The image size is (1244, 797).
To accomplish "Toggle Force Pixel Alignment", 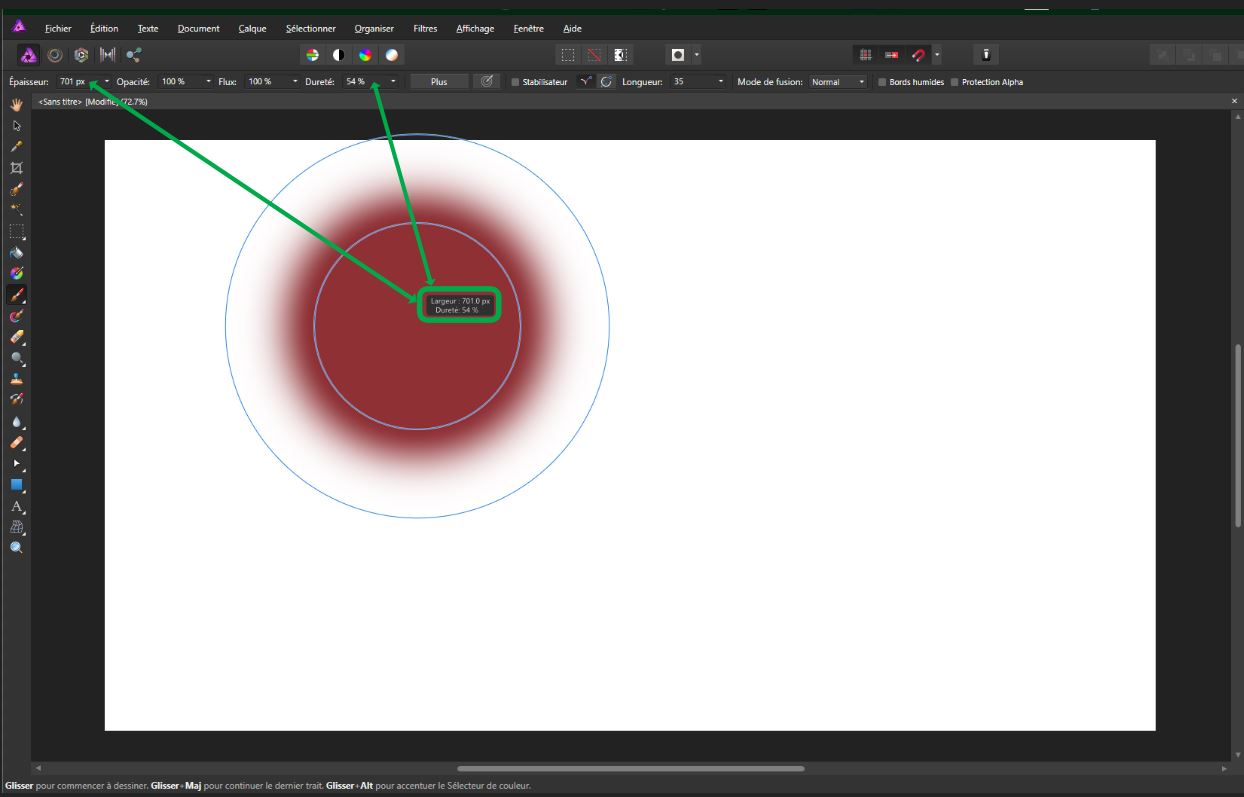I will (x=865, y=55).
